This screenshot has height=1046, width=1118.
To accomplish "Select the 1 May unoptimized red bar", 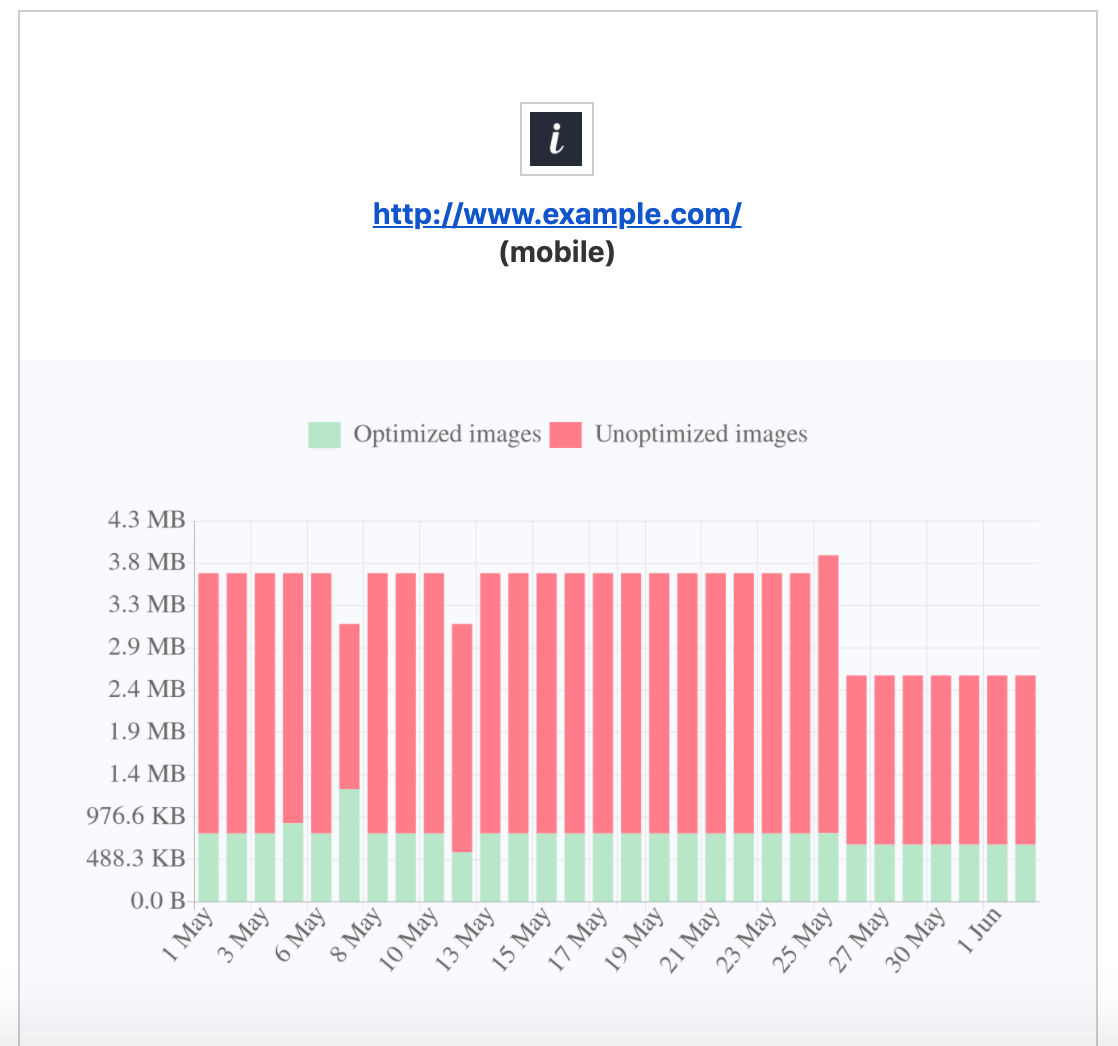I will (208, 703).
